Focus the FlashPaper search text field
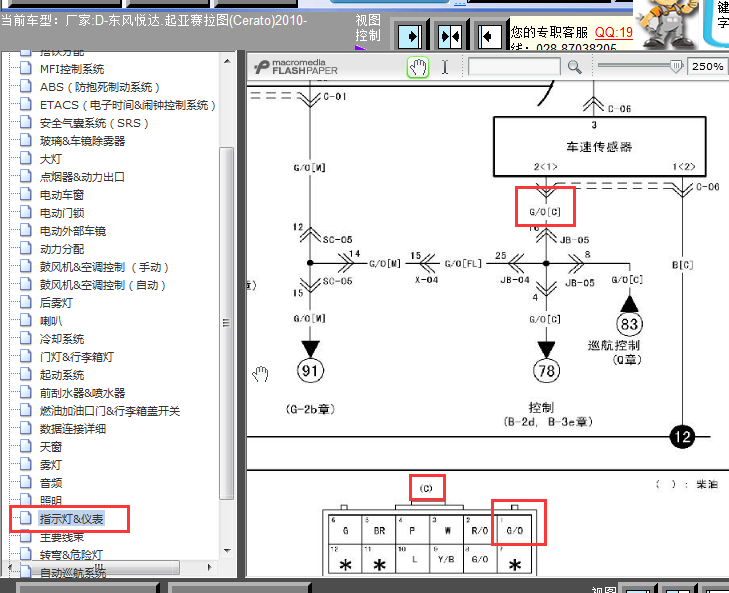This screenshot has width=729, height=593. pyautogui.click(x=514, y=67)
